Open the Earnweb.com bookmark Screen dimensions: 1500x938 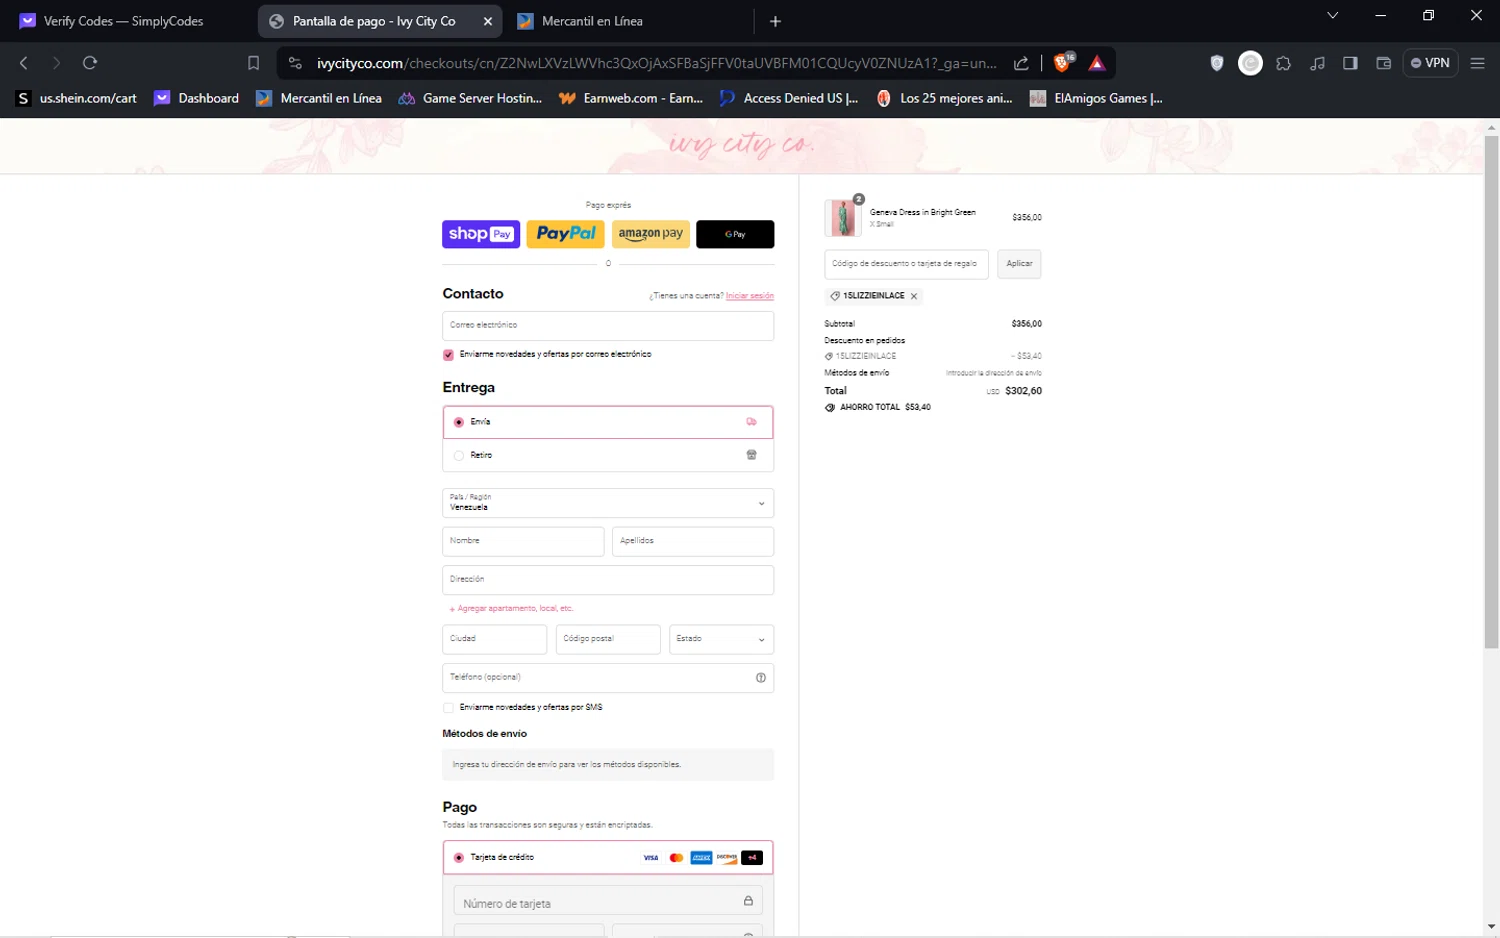(631, 98)
